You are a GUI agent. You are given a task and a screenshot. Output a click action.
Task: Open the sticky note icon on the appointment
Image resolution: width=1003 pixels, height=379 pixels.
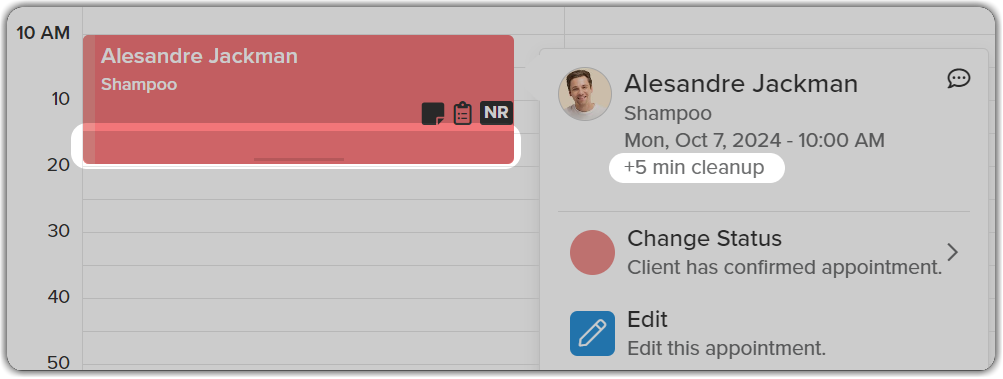pyautogui.click(x=433, y=114)
